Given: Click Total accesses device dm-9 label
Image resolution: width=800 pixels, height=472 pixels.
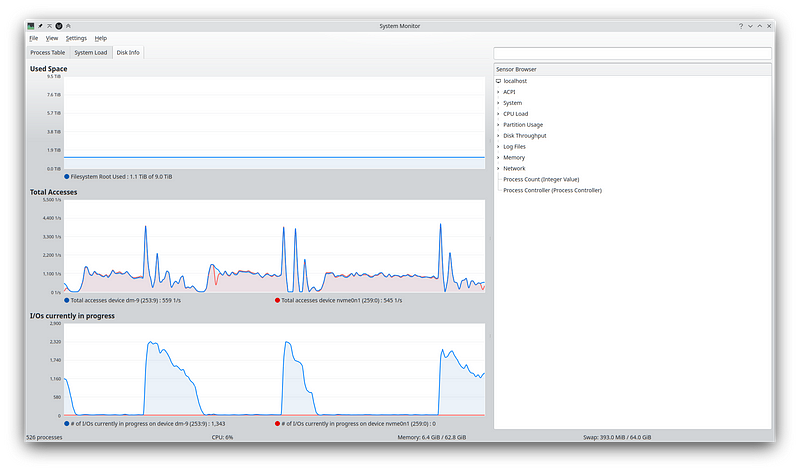Looking at the screenshot, I should point(126,301).
